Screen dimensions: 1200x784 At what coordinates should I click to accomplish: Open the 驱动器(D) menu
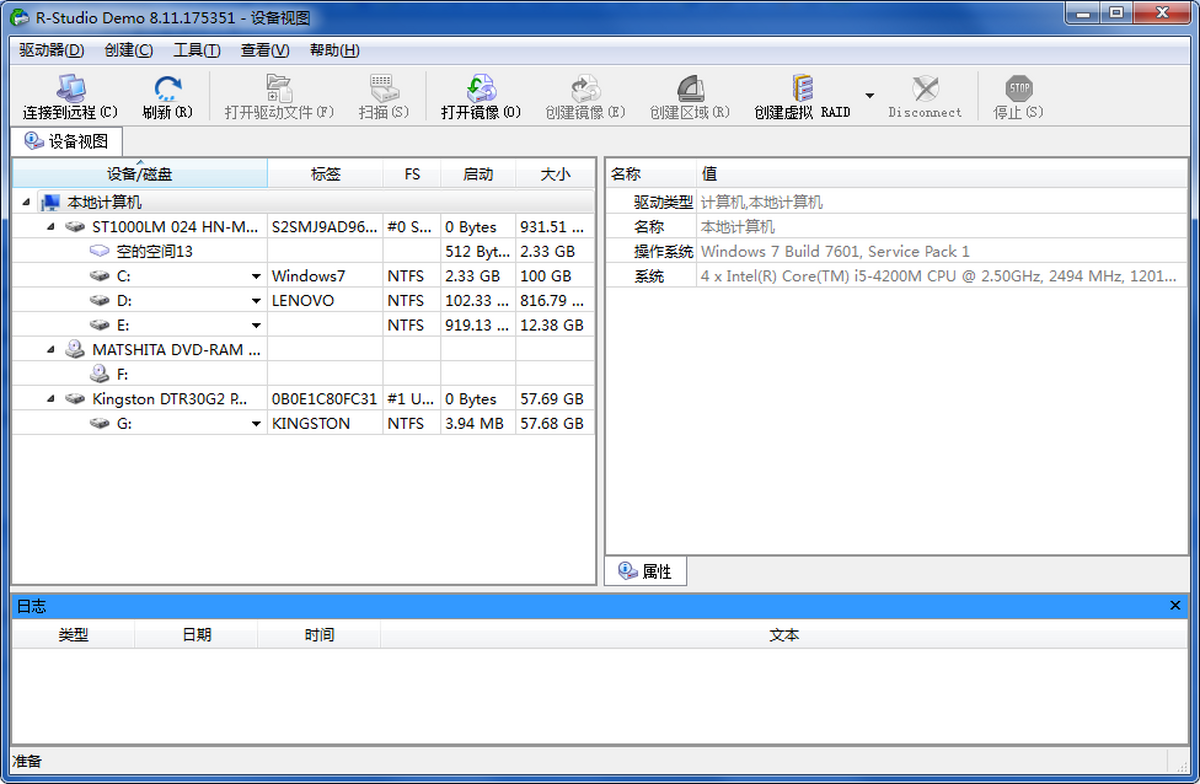[51, 50]
